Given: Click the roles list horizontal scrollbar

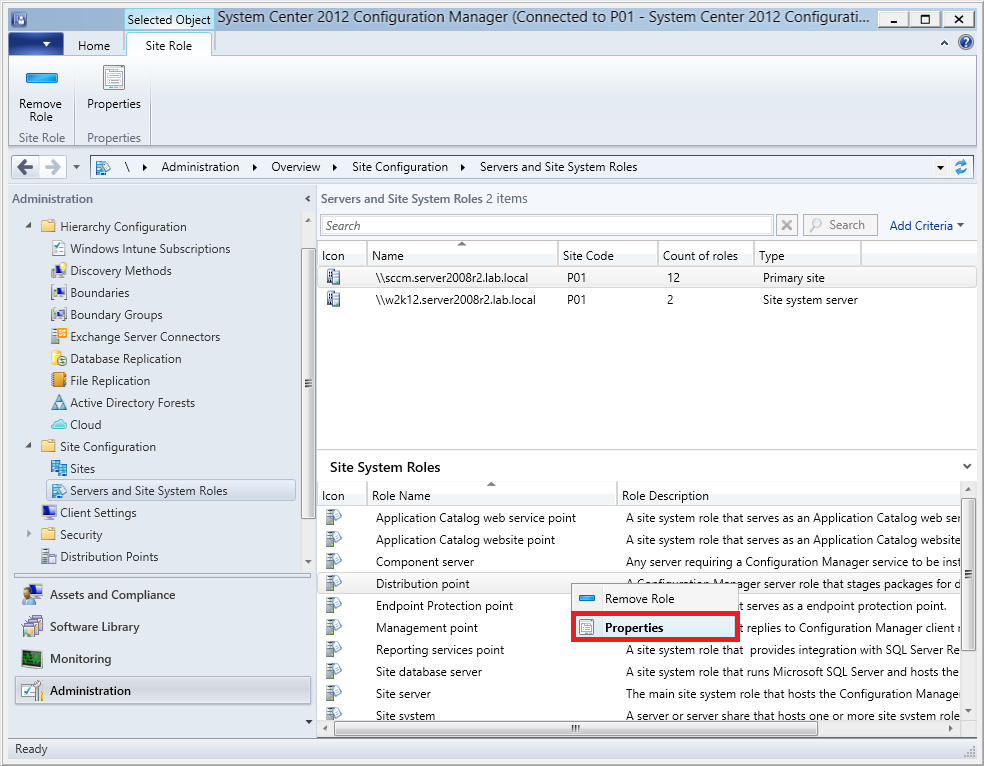Looking at the screenshot, I should (x=575, y=728).
